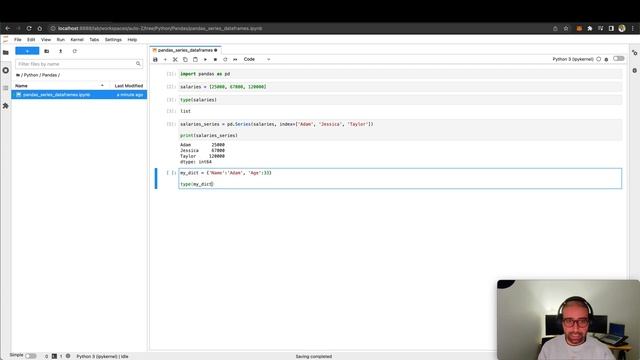640x360 pixels.
Task: Open the File Browser sidebar panel
Action: tap(6, 52)
